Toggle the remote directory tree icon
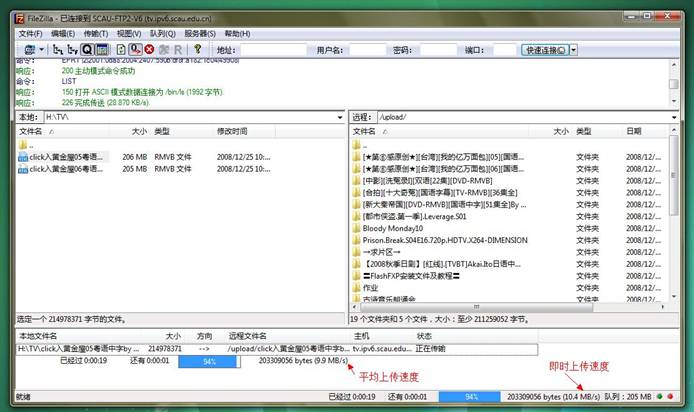Viewport: 694px width, 412px height. (x=72, y=50)
